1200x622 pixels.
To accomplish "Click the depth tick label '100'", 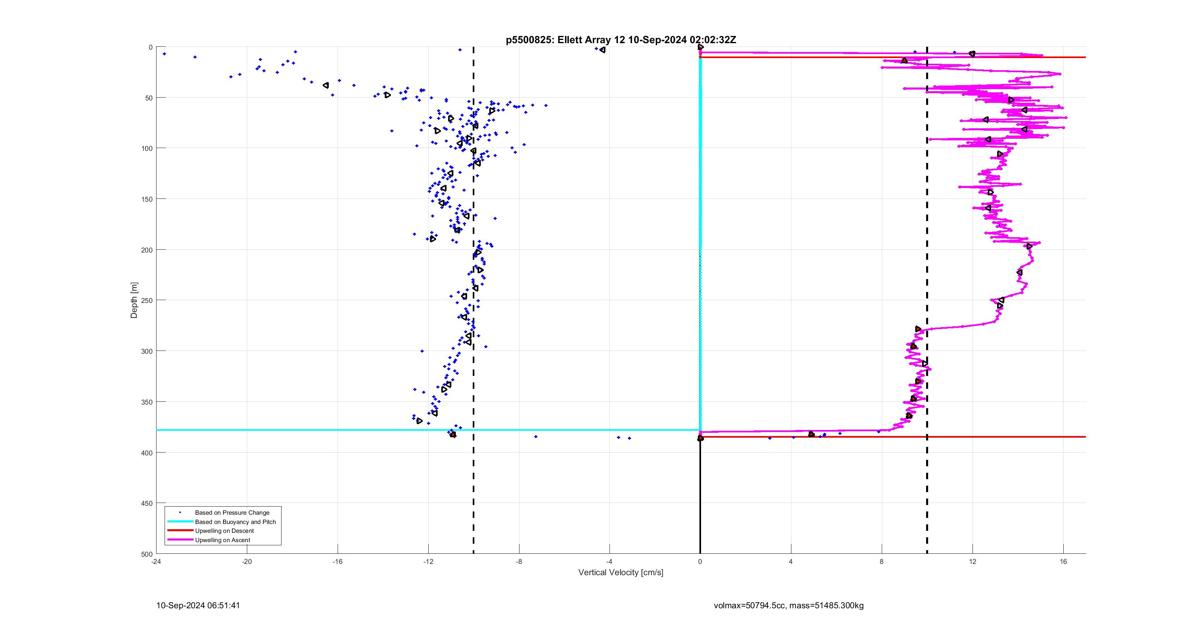I will [146, 148].
